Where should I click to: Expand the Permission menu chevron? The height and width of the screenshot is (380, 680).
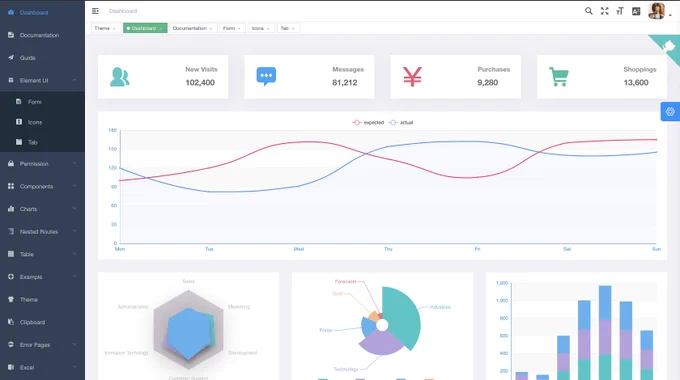click(x=74, y=164)
